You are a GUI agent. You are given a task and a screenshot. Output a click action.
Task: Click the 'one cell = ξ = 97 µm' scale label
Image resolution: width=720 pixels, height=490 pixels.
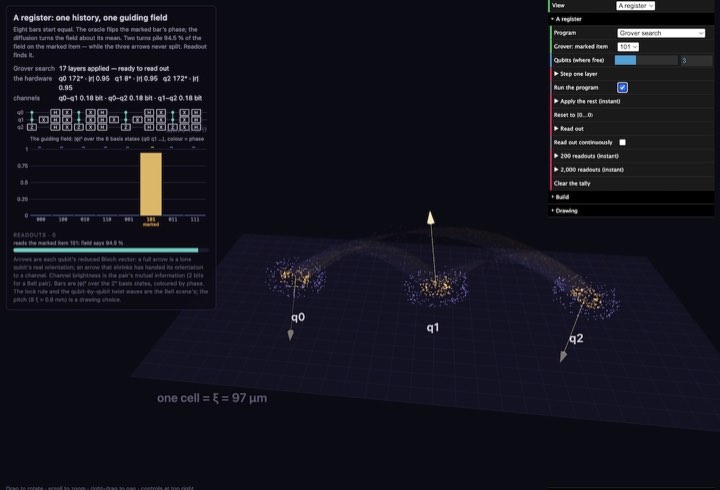coord(212,398)
